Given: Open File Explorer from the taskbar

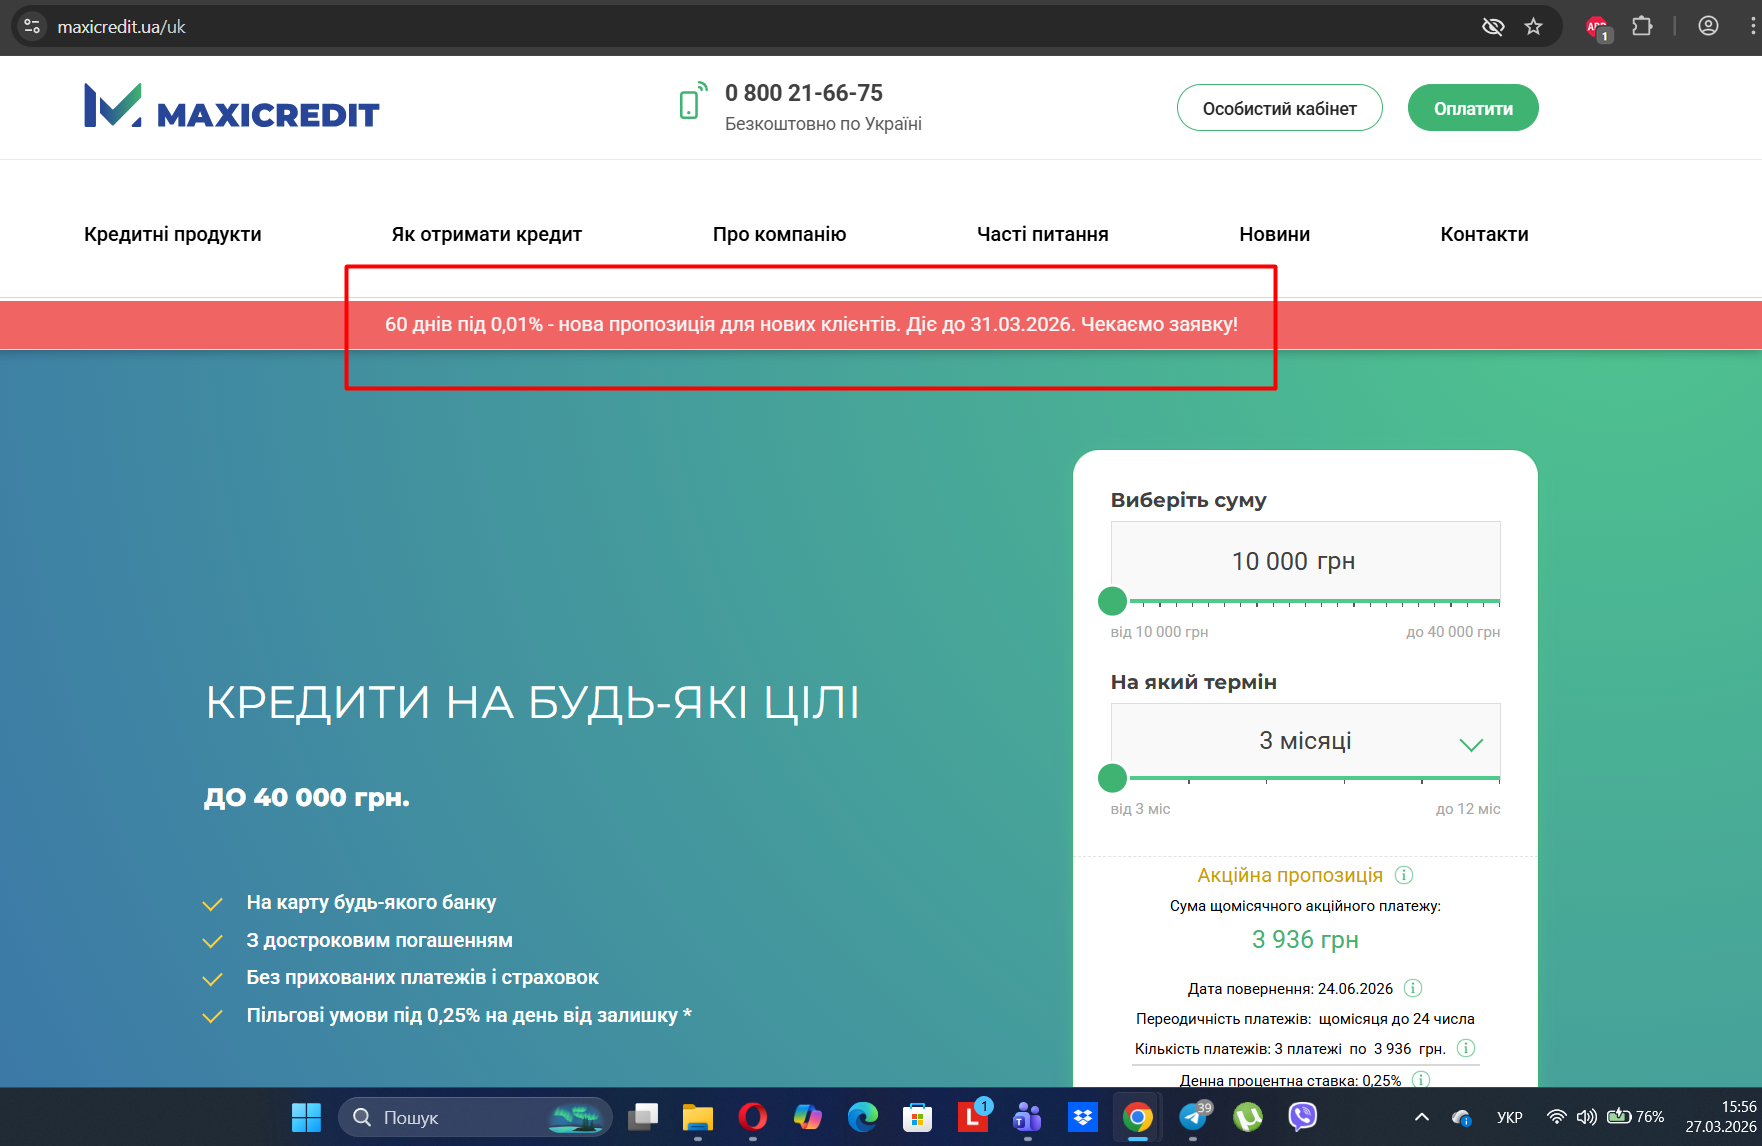Looking at the screenshot, I should tap(698, 1117).
